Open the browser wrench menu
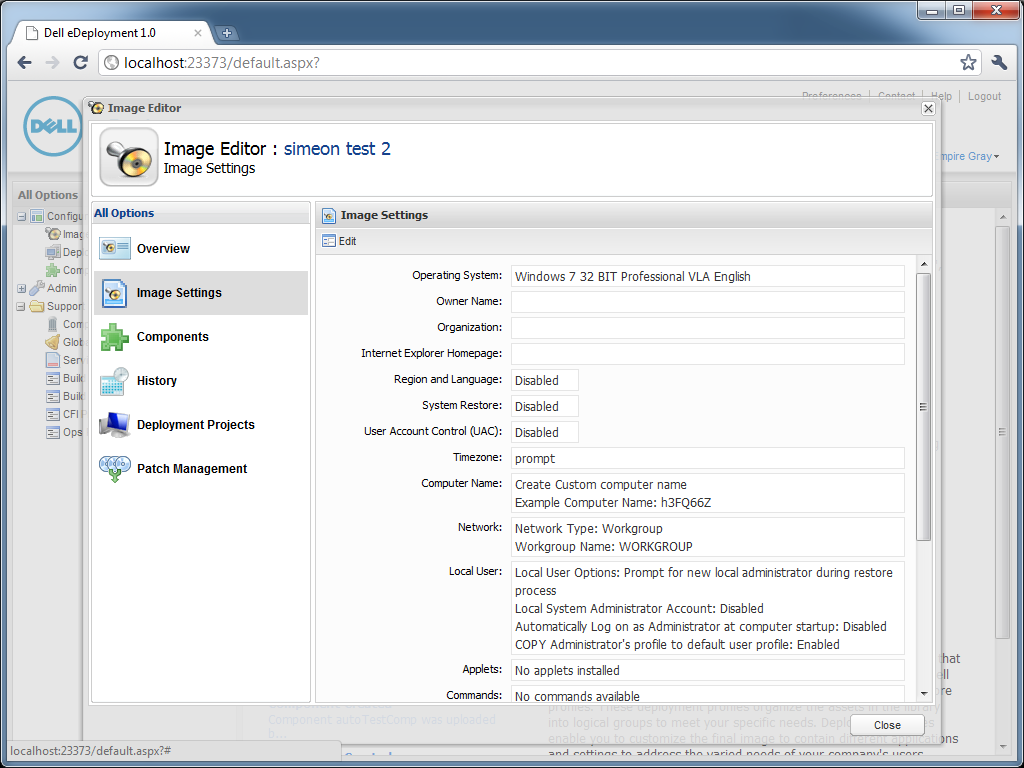This screenshot has width=1024, height=768. (999, 63)
